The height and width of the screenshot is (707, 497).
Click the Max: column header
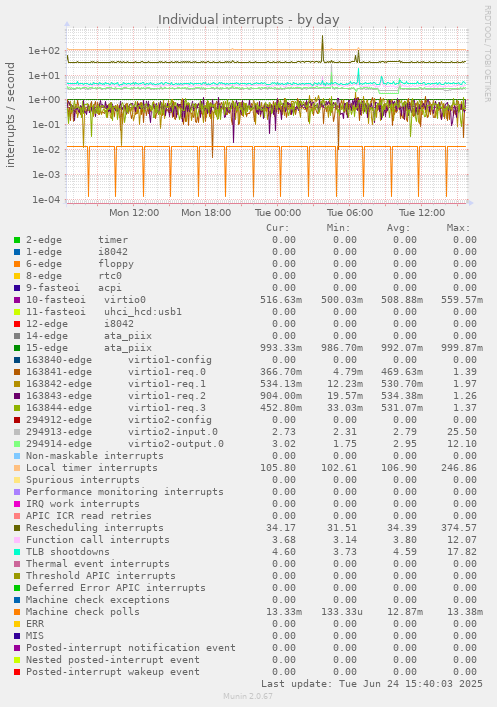pyautogui.click(x=459, y=228)
